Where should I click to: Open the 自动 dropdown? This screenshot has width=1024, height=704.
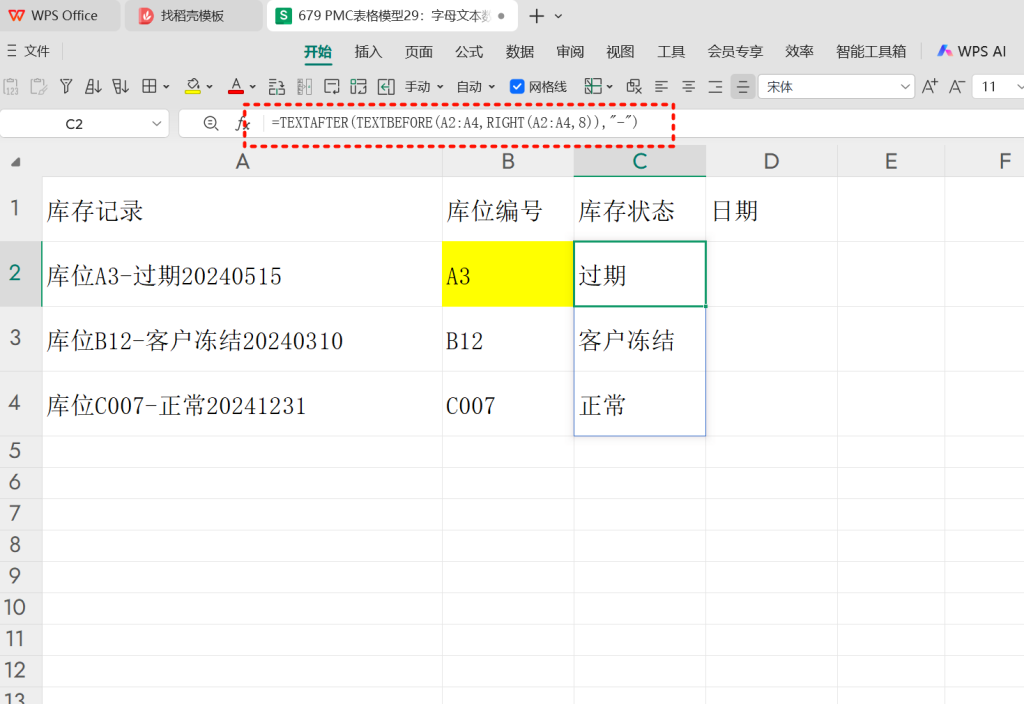(x=475, y=87)
